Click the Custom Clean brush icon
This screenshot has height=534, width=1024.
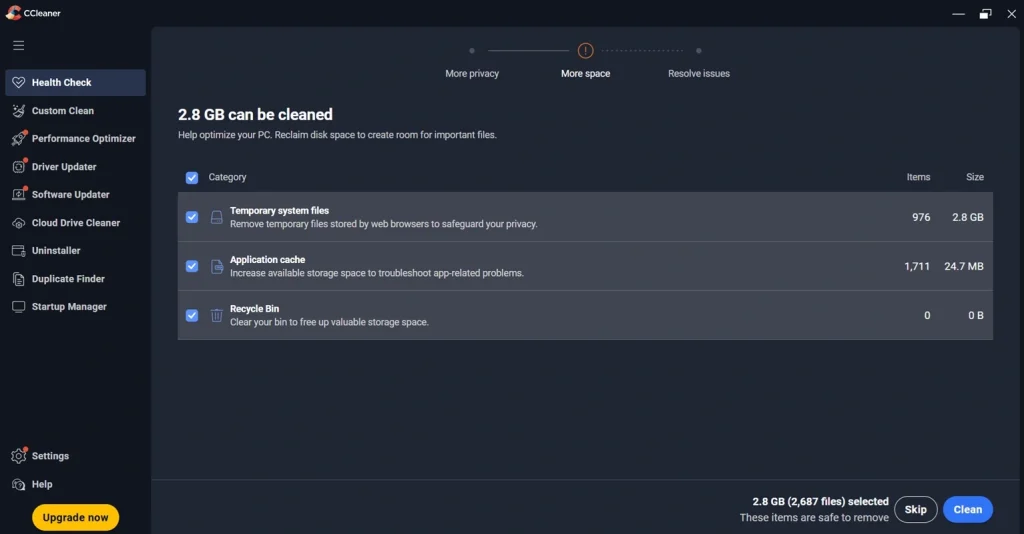pyautogui.click(x=18, y=111)
